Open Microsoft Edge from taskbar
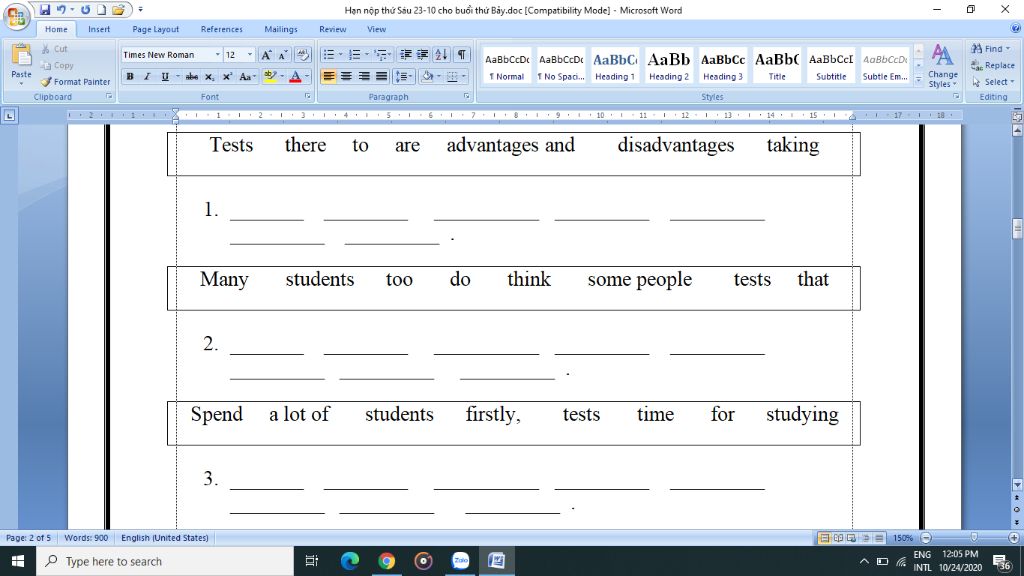This screenshot has width=1024, height=576. coord(350,561)
